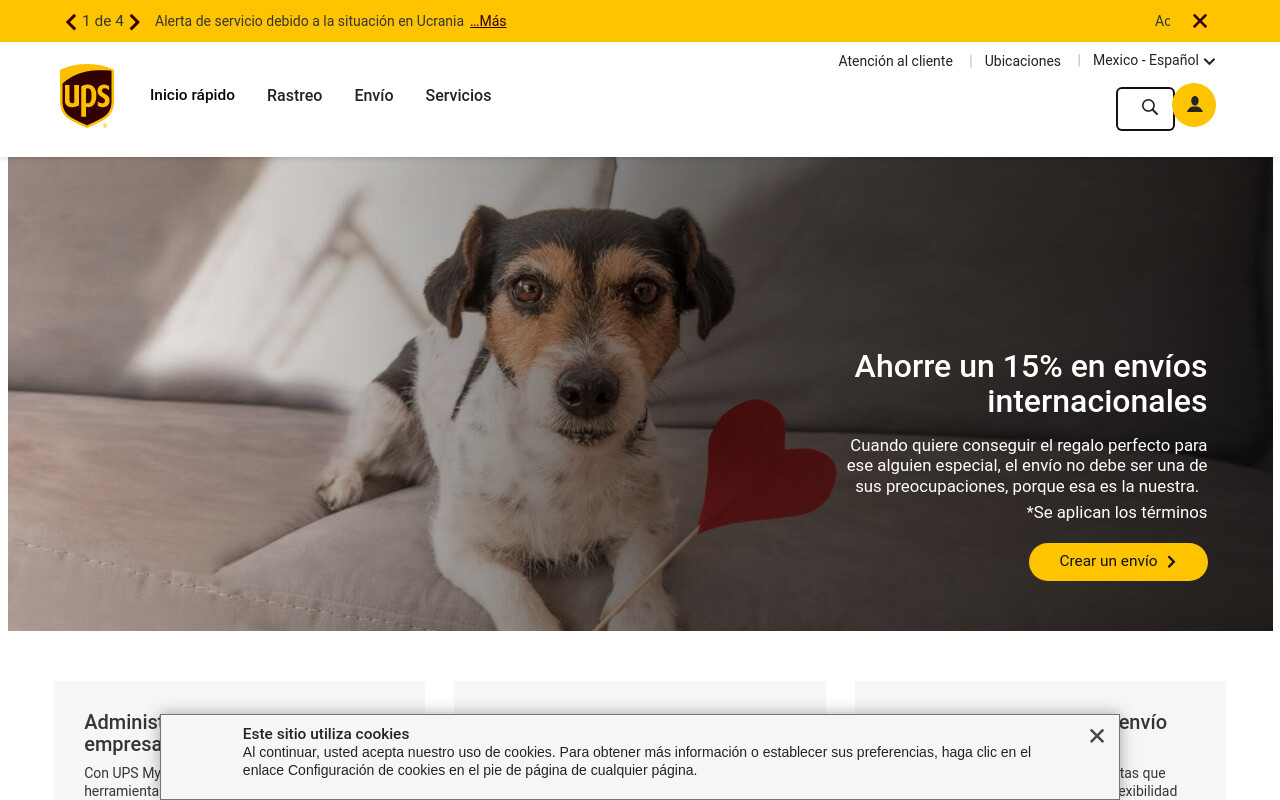Click the Crear un envío button
This screenshot has height=800, width=1280.
coord(1118,562)
